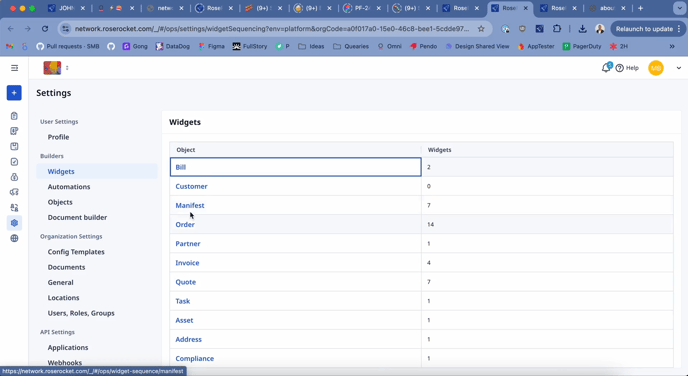This screenshot has width=688, height=376.
Task: Open the money bag rail icon
Action: point(14,177)
